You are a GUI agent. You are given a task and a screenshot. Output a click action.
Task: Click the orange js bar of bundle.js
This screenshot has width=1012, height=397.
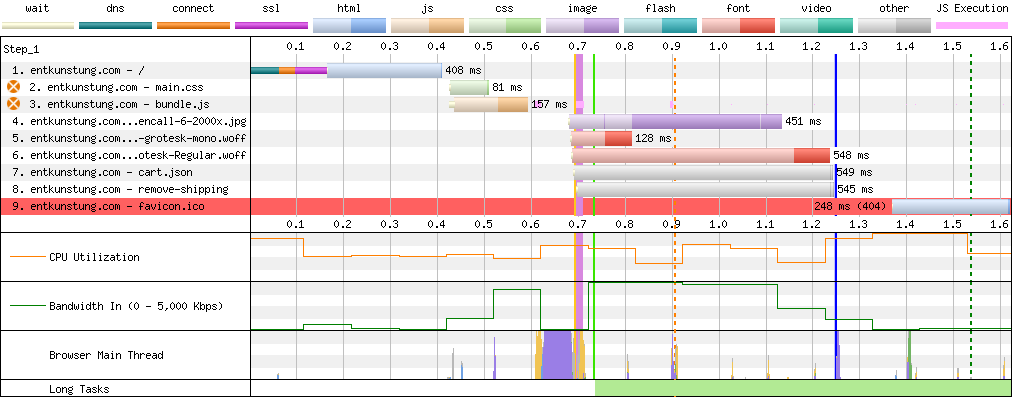(x=491, y=105)
